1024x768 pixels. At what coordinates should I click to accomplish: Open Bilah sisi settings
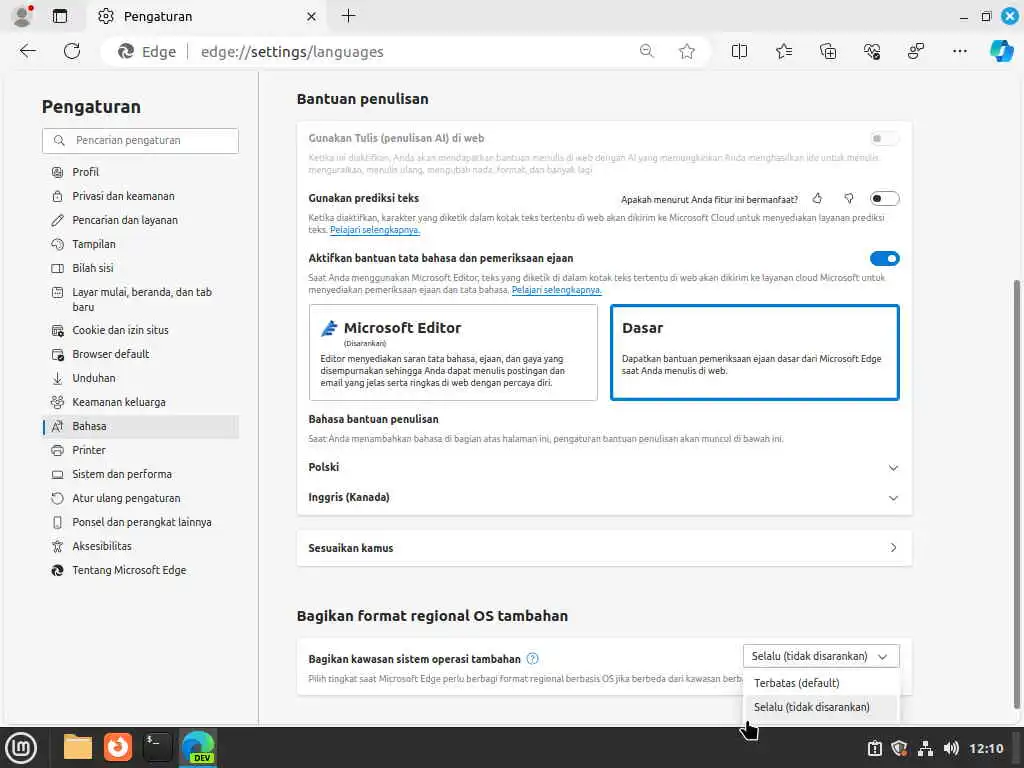[140, 268]
